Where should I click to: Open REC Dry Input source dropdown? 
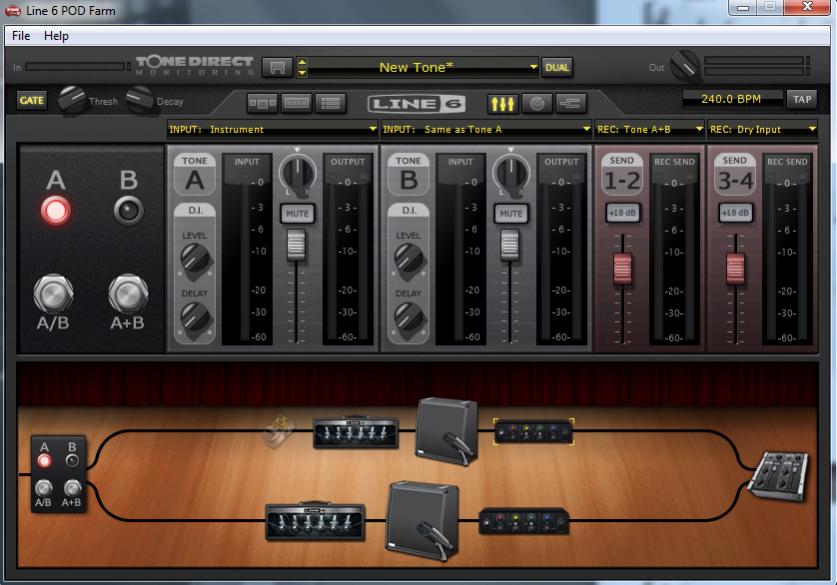[762, 129]
